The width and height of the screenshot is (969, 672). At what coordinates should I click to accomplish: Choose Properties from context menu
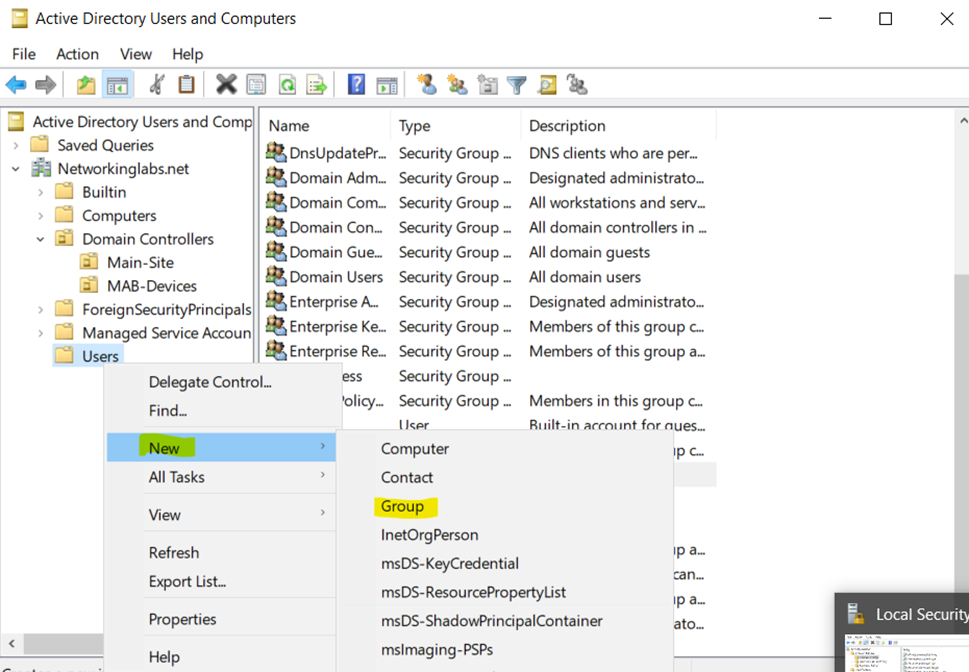point(221,619)
